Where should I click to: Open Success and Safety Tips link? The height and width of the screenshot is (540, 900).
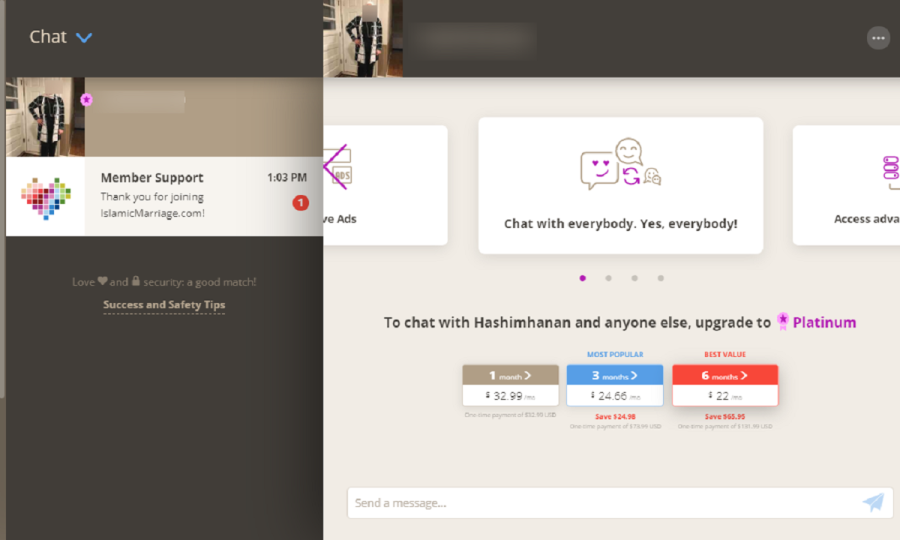[164, 305]
